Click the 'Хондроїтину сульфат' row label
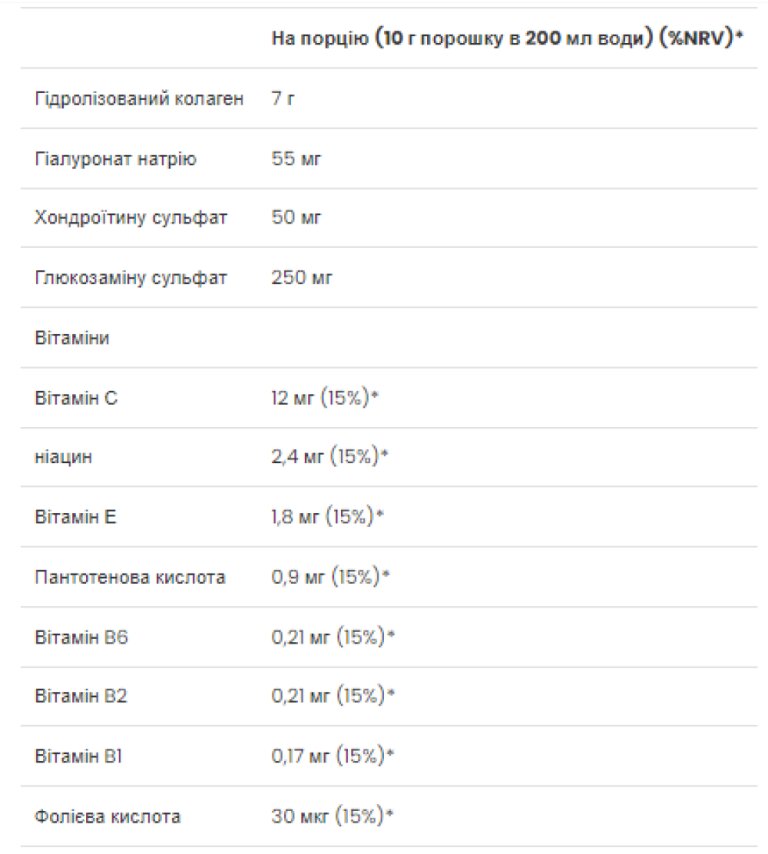Image resolution: width=768 pixels, height=854 pixels. tap(130, 218)
